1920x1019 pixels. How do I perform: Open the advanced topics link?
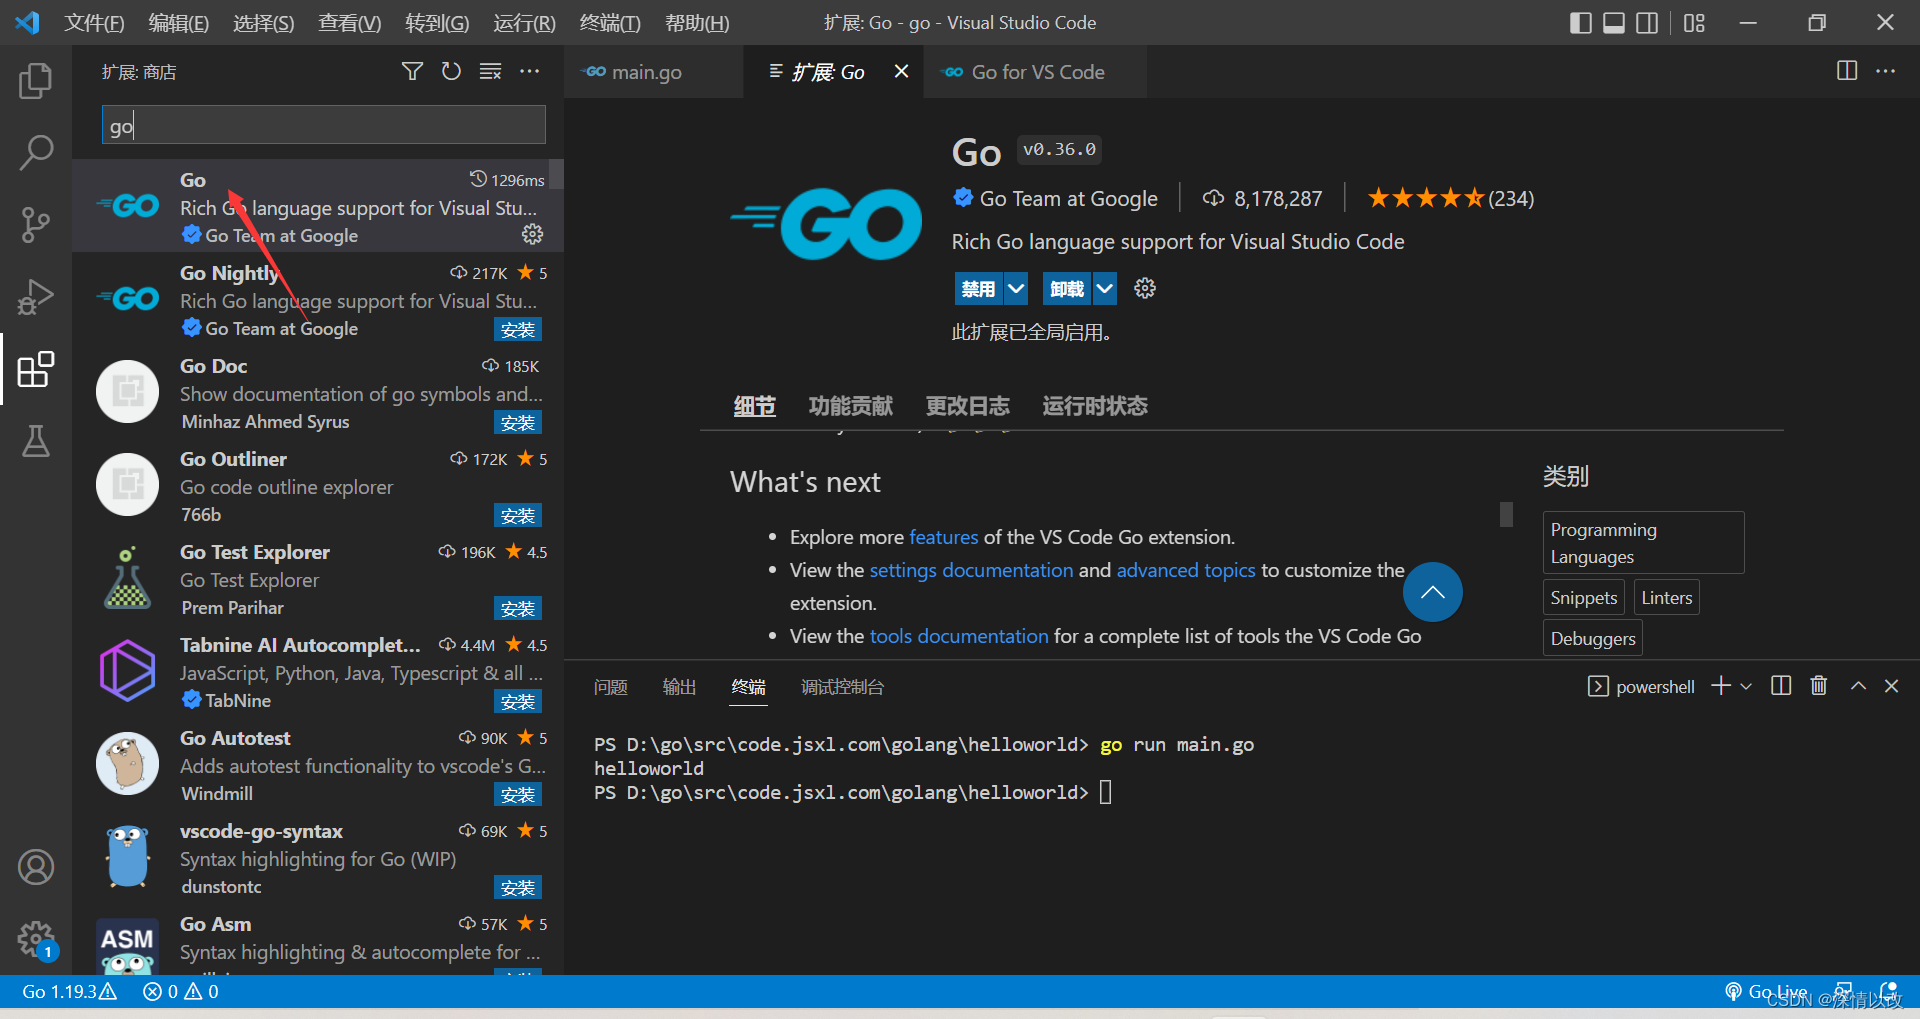tap(1186, 570)
